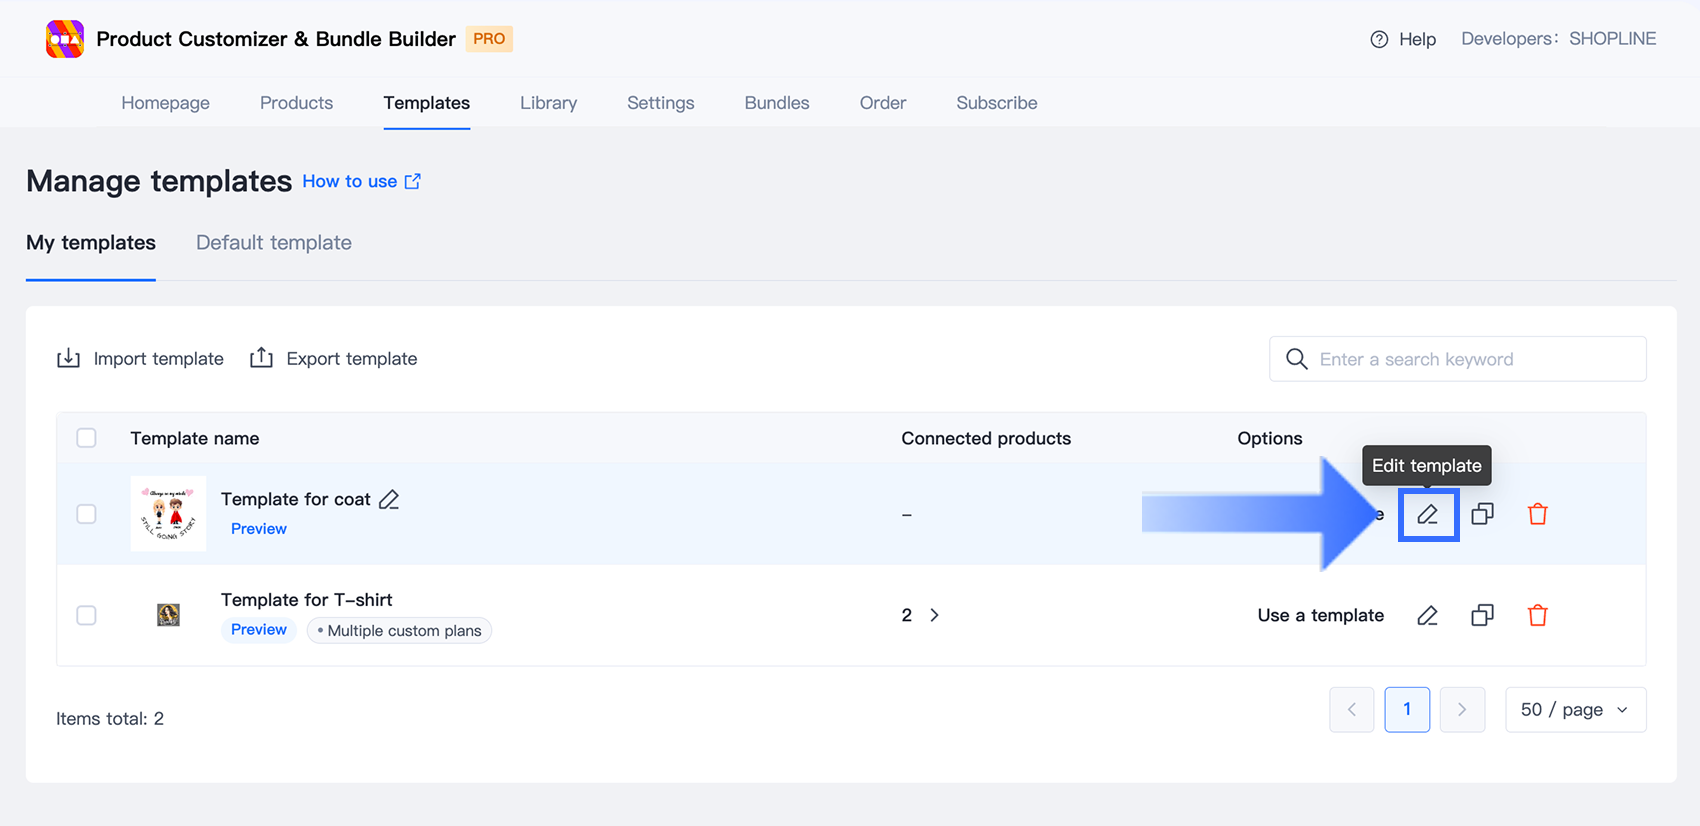Click Use a template for T-shirt

[1321, 615]
